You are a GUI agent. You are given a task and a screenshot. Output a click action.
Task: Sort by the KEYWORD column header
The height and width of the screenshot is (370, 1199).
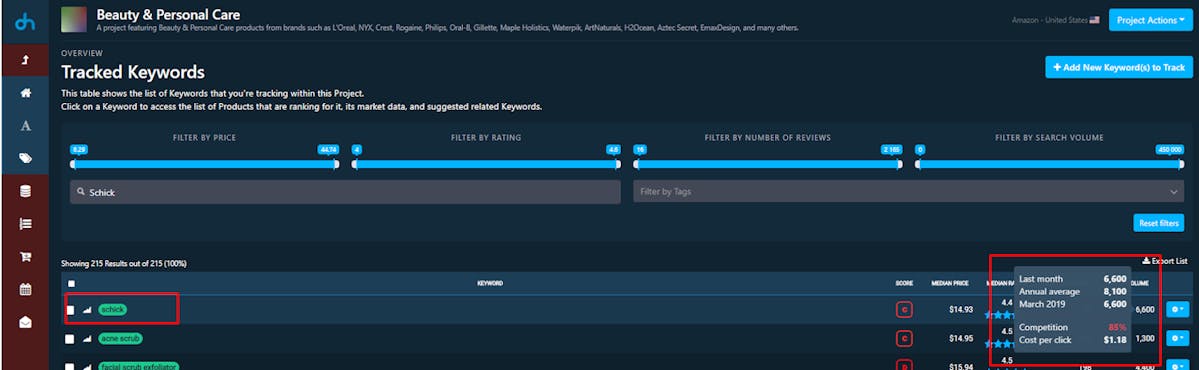point(490,284)
